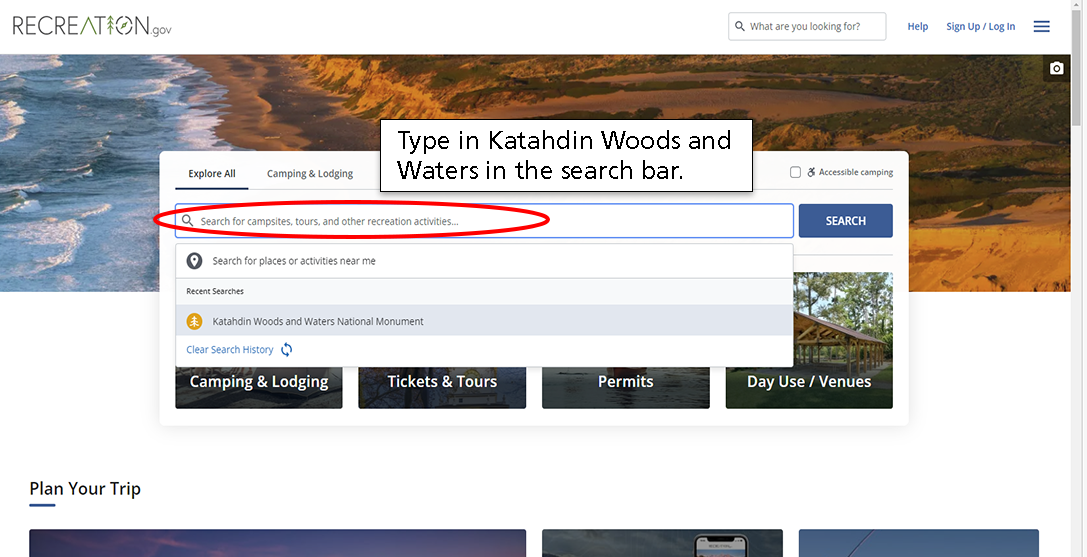Click the magnifier icon in header search
The height and width of the screenshot is (557, 1087).
point(740,26)
